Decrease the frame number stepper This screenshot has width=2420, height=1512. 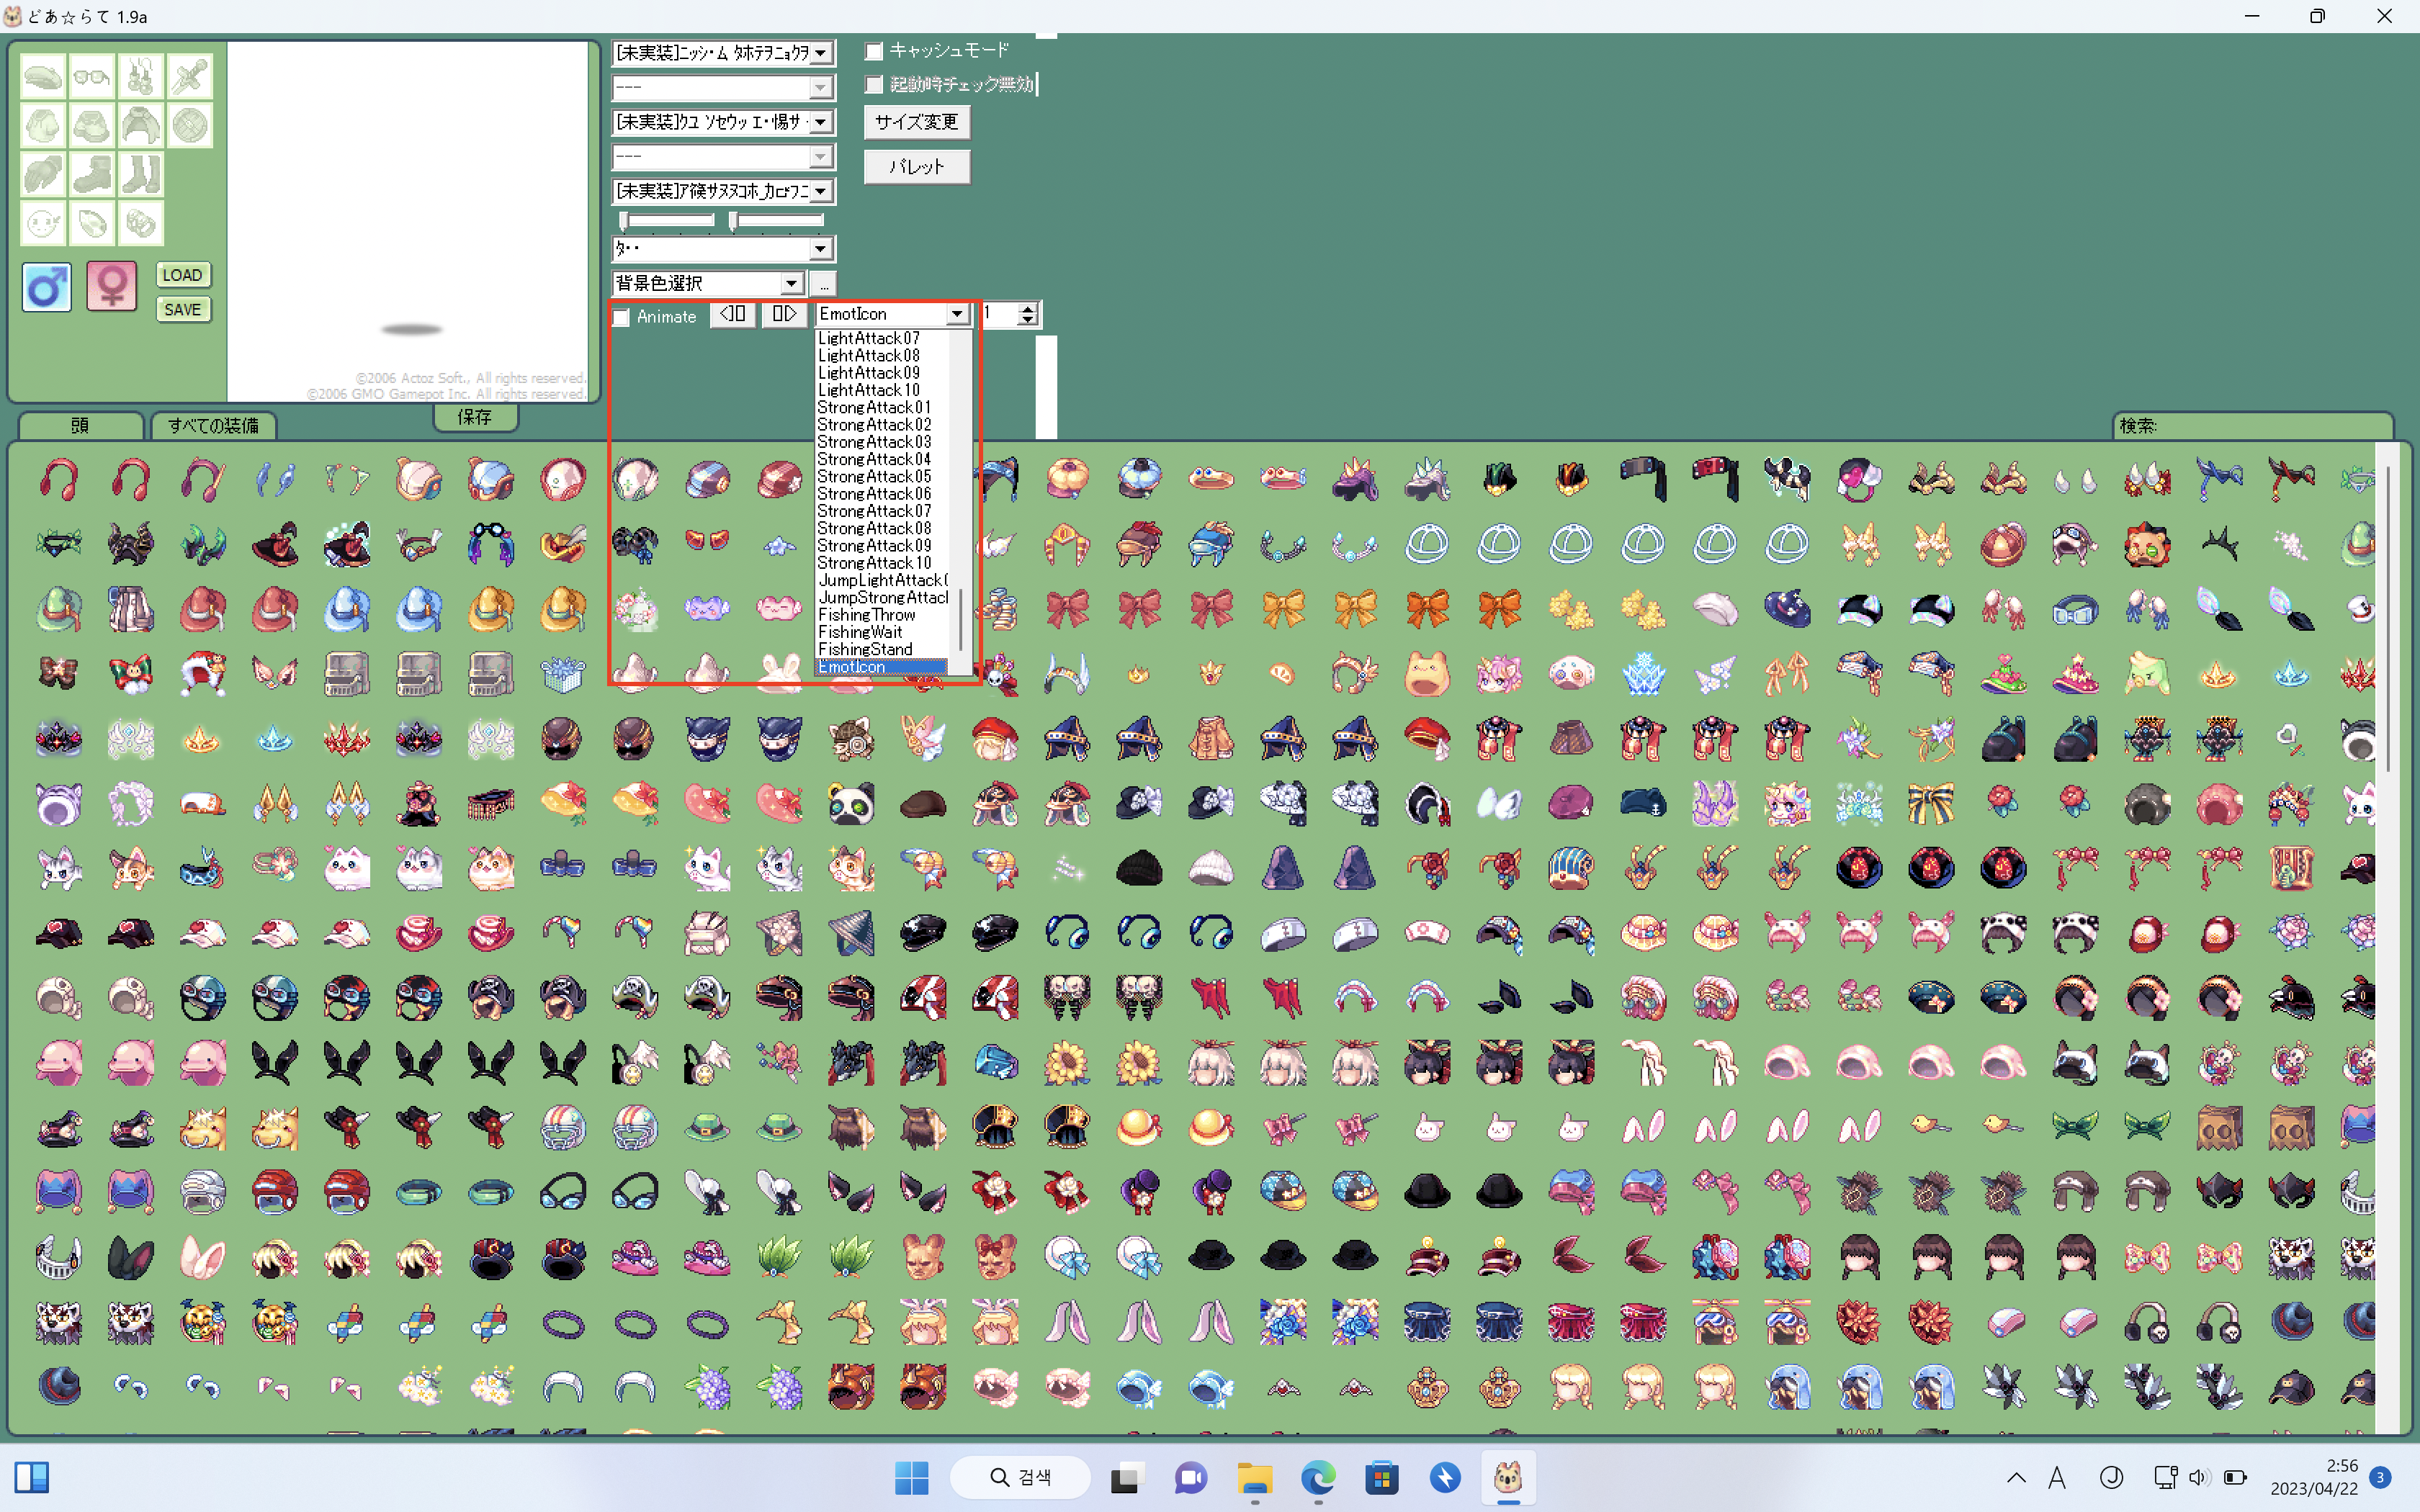(x=1028, y=321)
